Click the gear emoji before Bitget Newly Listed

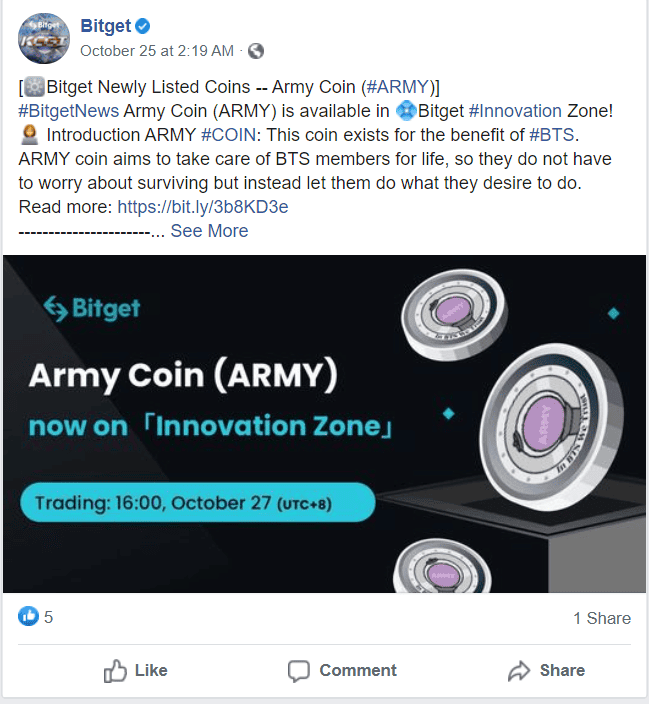(x=35, y=87)
